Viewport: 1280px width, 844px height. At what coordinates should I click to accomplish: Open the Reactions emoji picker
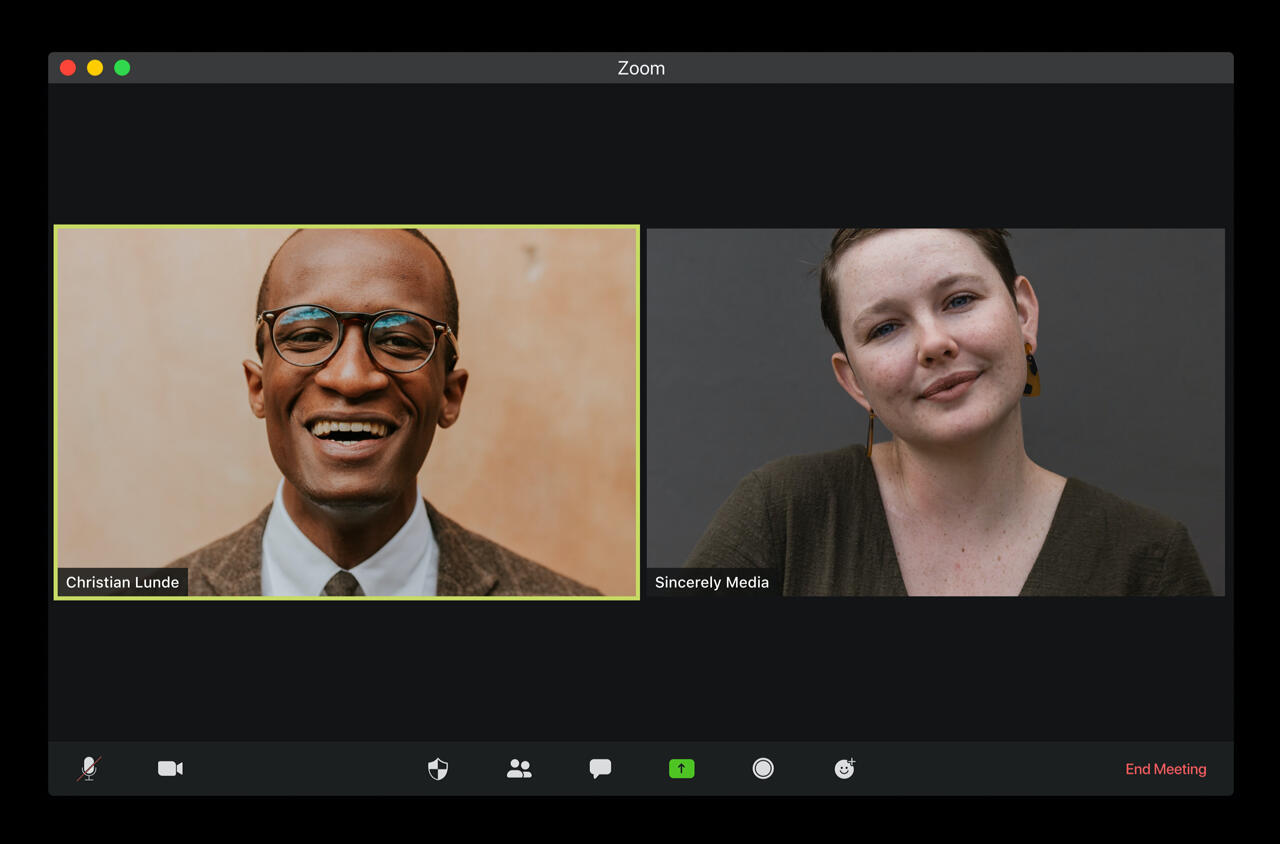844,768
